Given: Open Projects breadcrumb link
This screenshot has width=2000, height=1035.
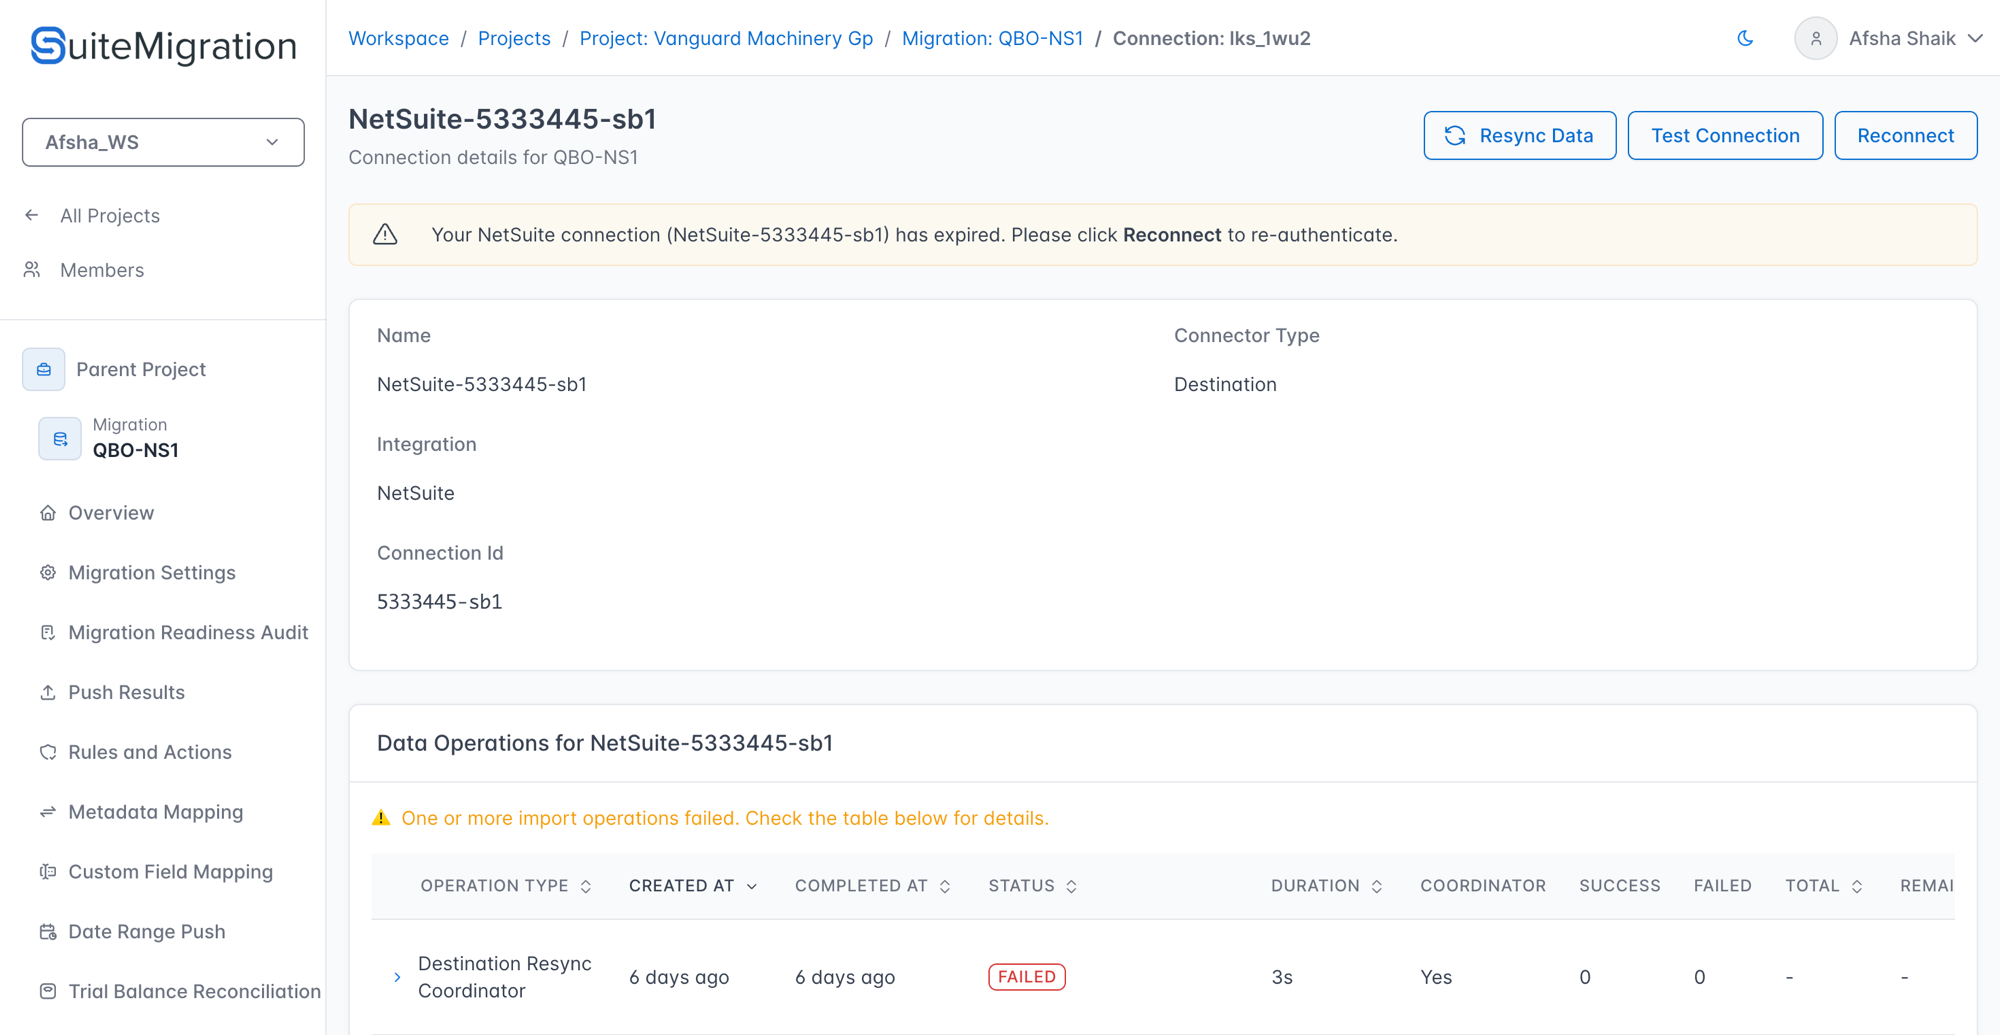Looking at the screenshot, I should coord(514,38).
